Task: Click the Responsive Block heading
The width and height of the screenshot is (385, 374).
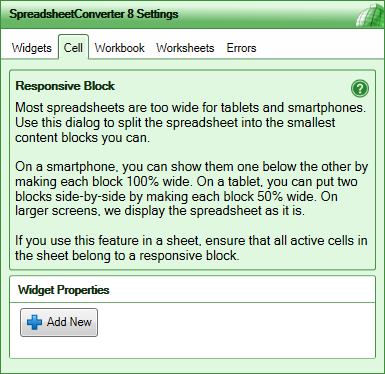Action: click(65, 86)
